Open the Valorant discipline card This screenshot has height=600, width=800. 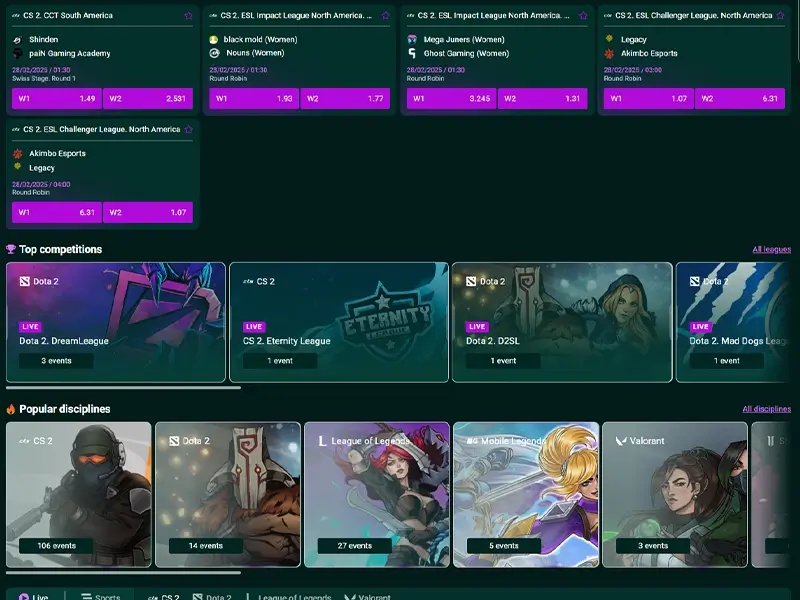(675, 494)
